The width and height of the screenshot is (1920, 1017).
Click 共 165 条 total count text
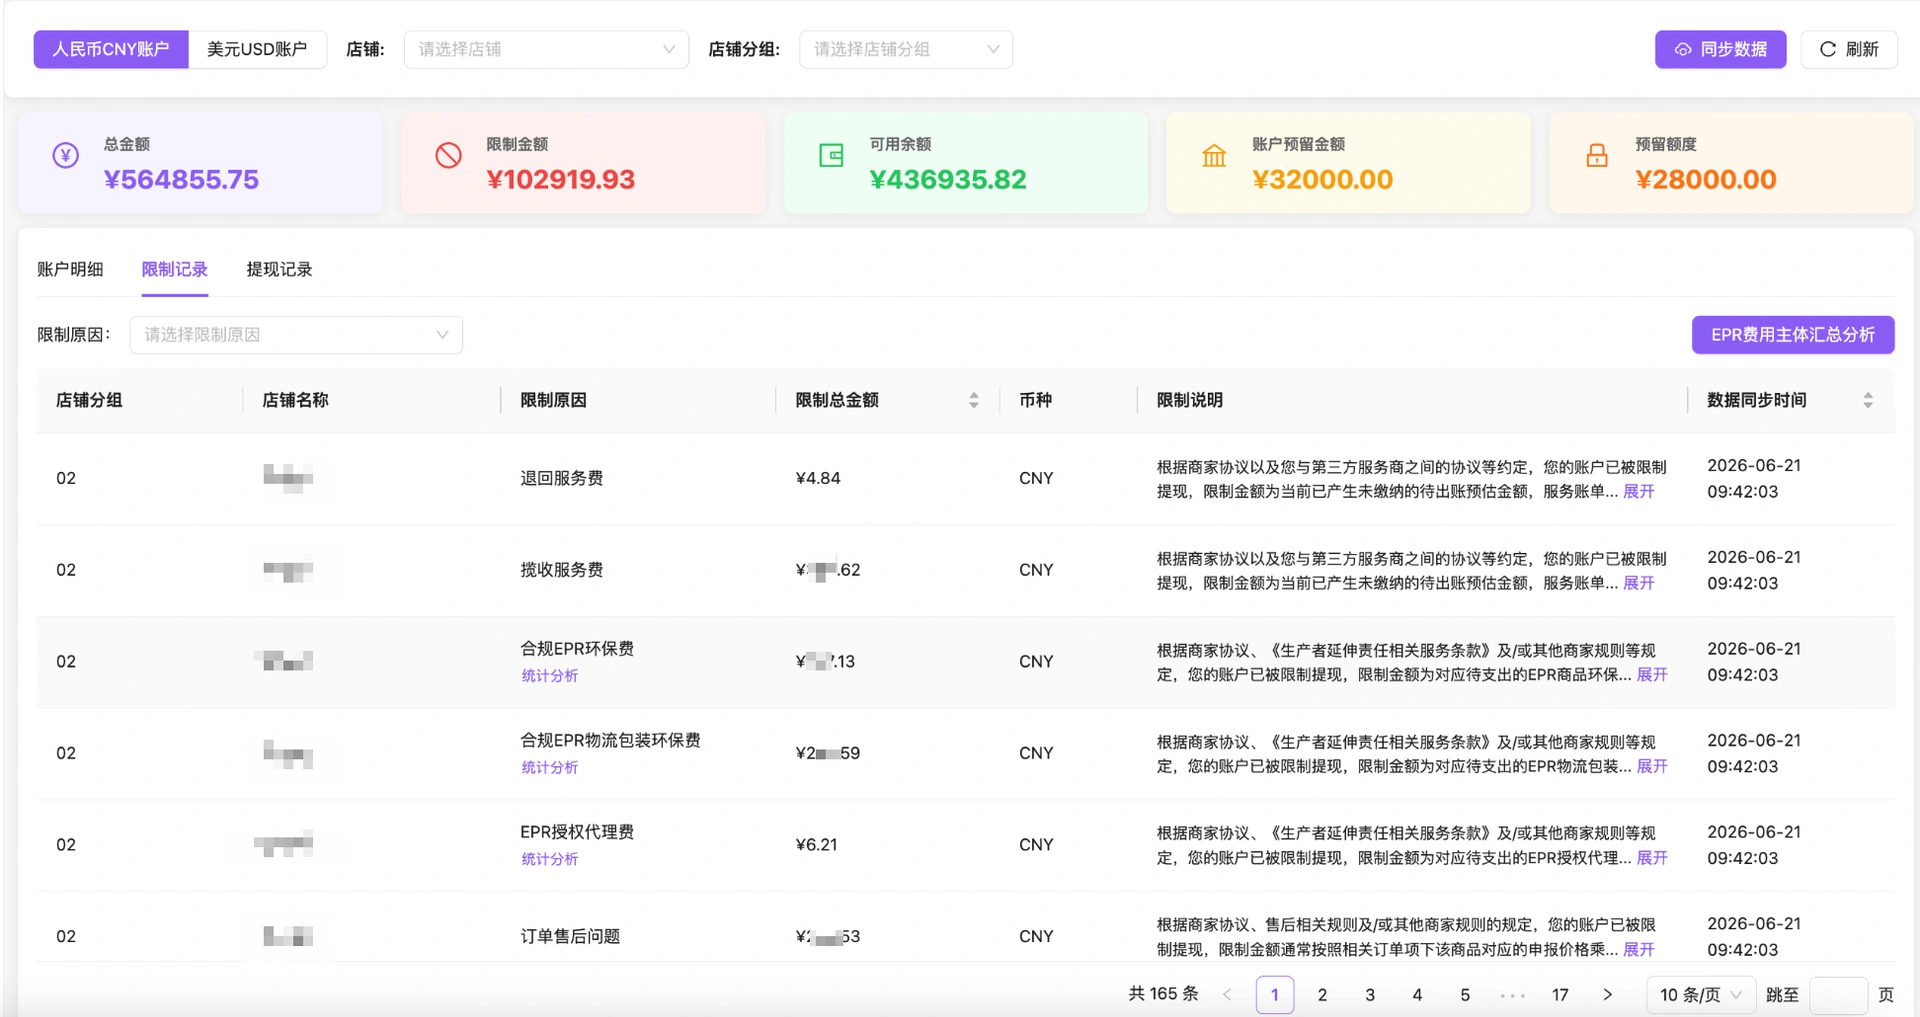(1163, 994)
